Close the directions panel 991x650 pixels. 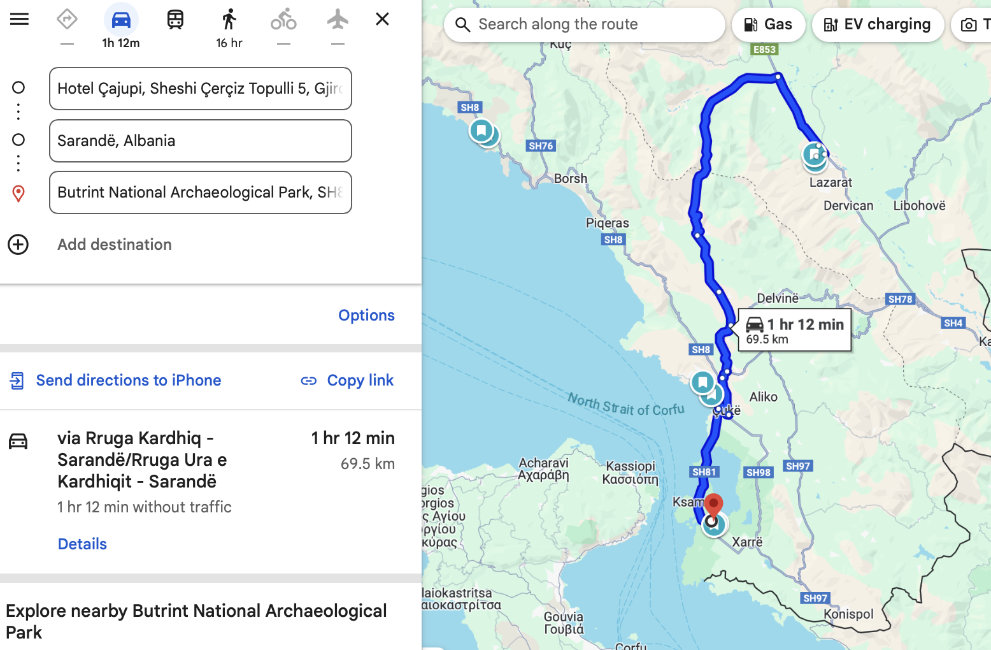382,19
